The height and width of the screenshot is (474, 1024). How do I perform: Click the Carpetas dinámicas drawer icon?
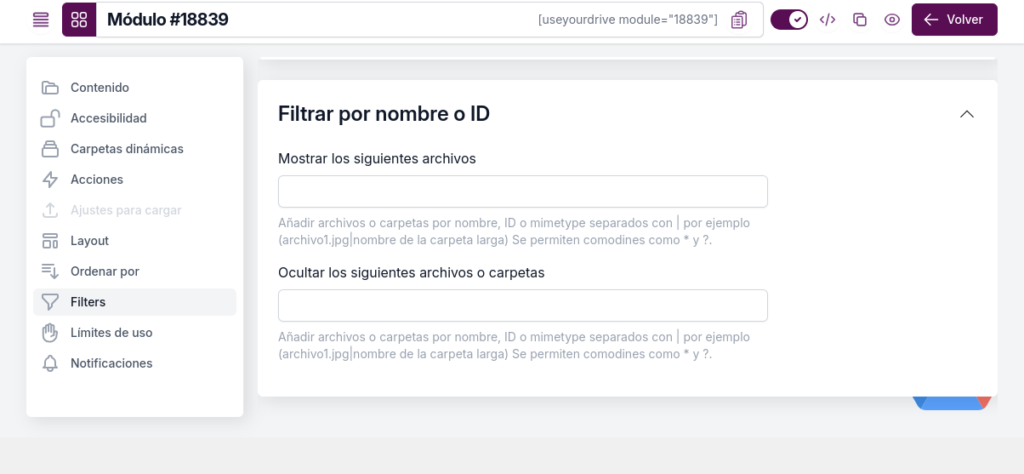pos(50,149)
